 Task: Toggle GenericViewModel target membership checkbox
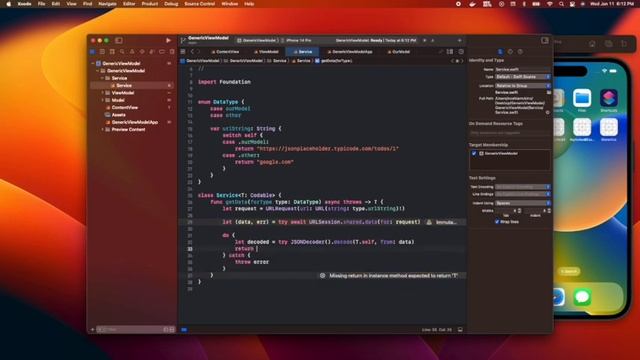point(474,153)
